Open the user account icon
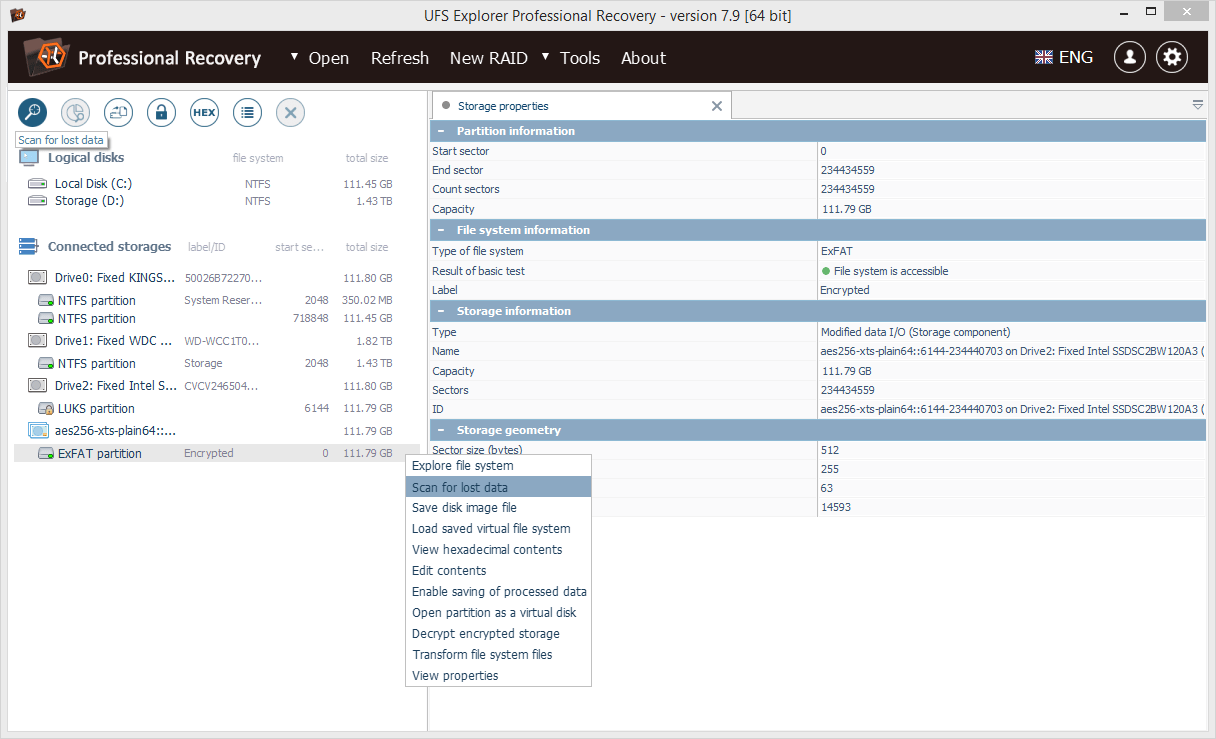Screen dimensions: 1216x739 tap(1130, 57)
